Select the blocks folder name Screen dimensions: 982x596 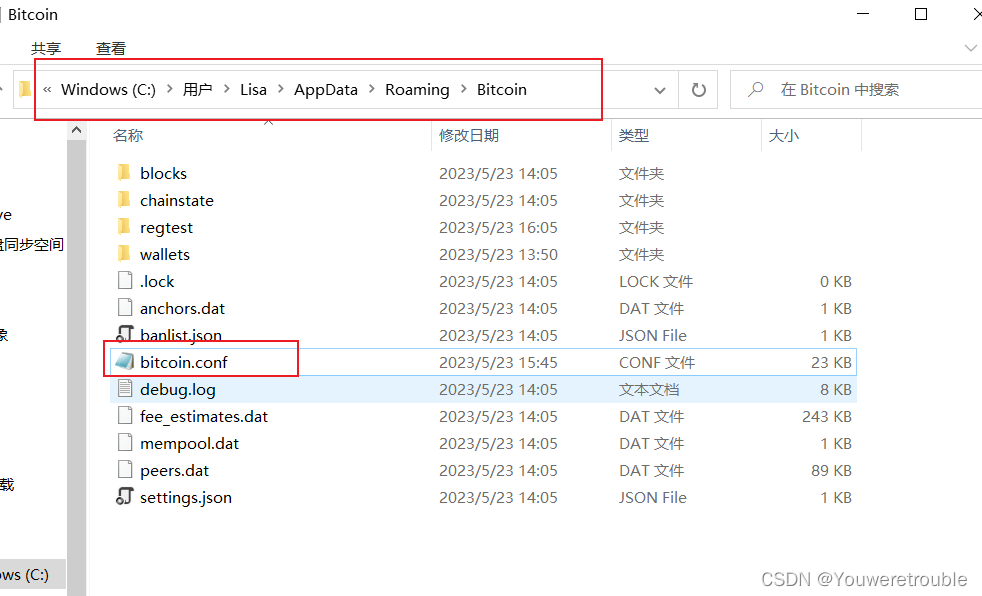coord(163,173)
